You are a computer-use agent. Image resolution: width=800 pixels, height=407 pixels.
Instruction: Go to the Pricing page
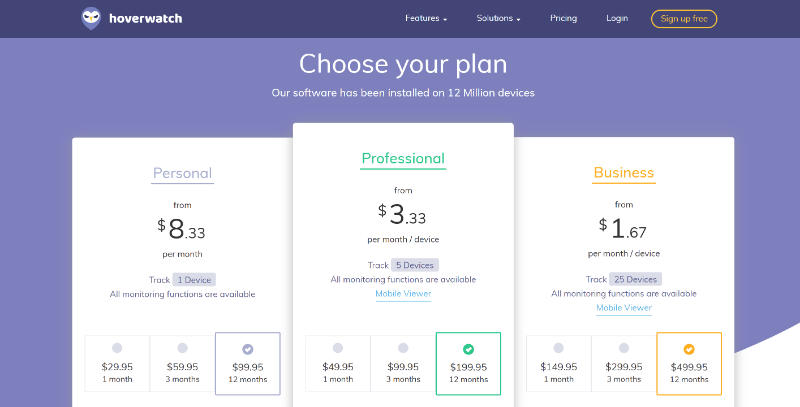564,18
